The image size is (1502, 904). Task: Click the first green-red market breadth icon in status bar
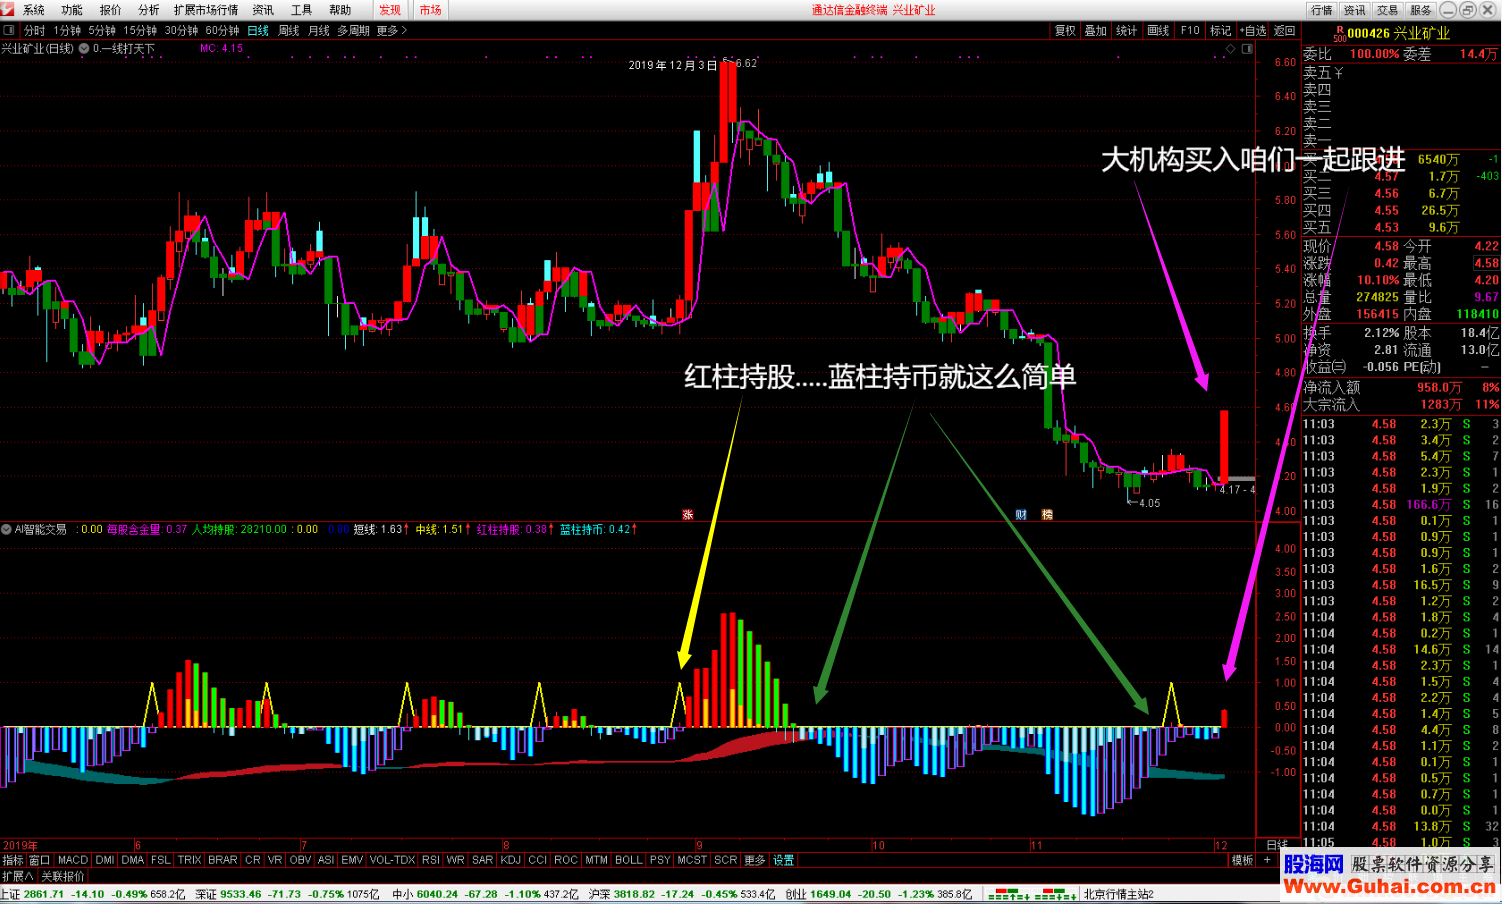point(1011,894)
